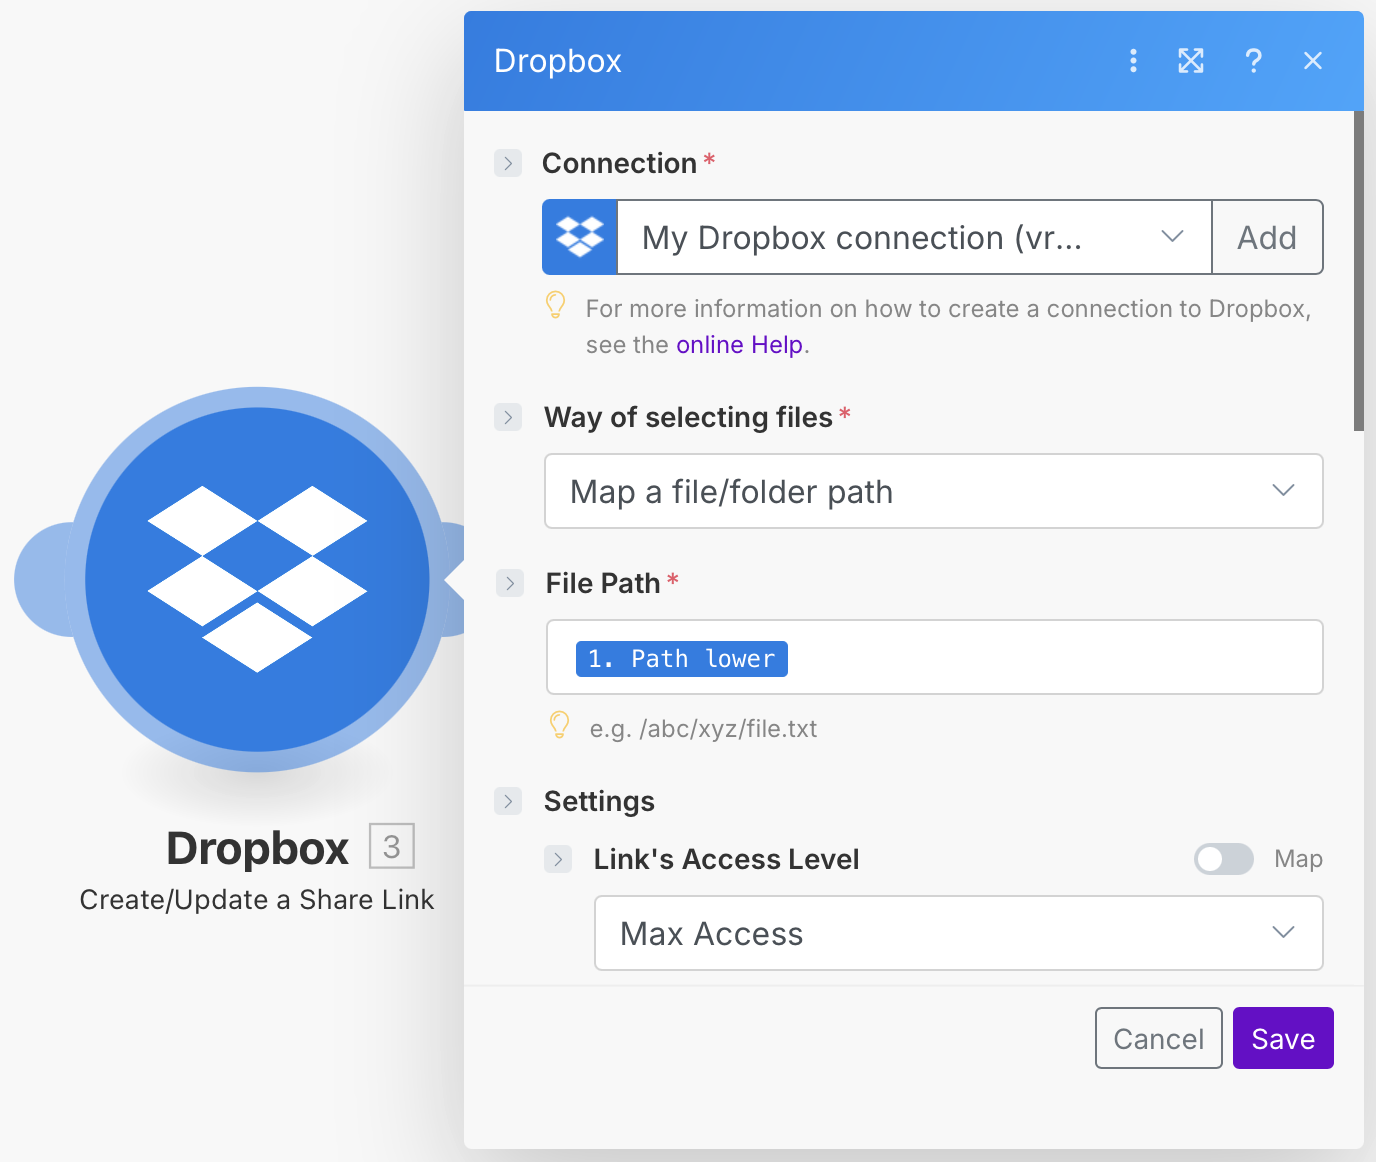
Task: Click the lightbulb hint icon under File Path
Action: tap(560, 725)
